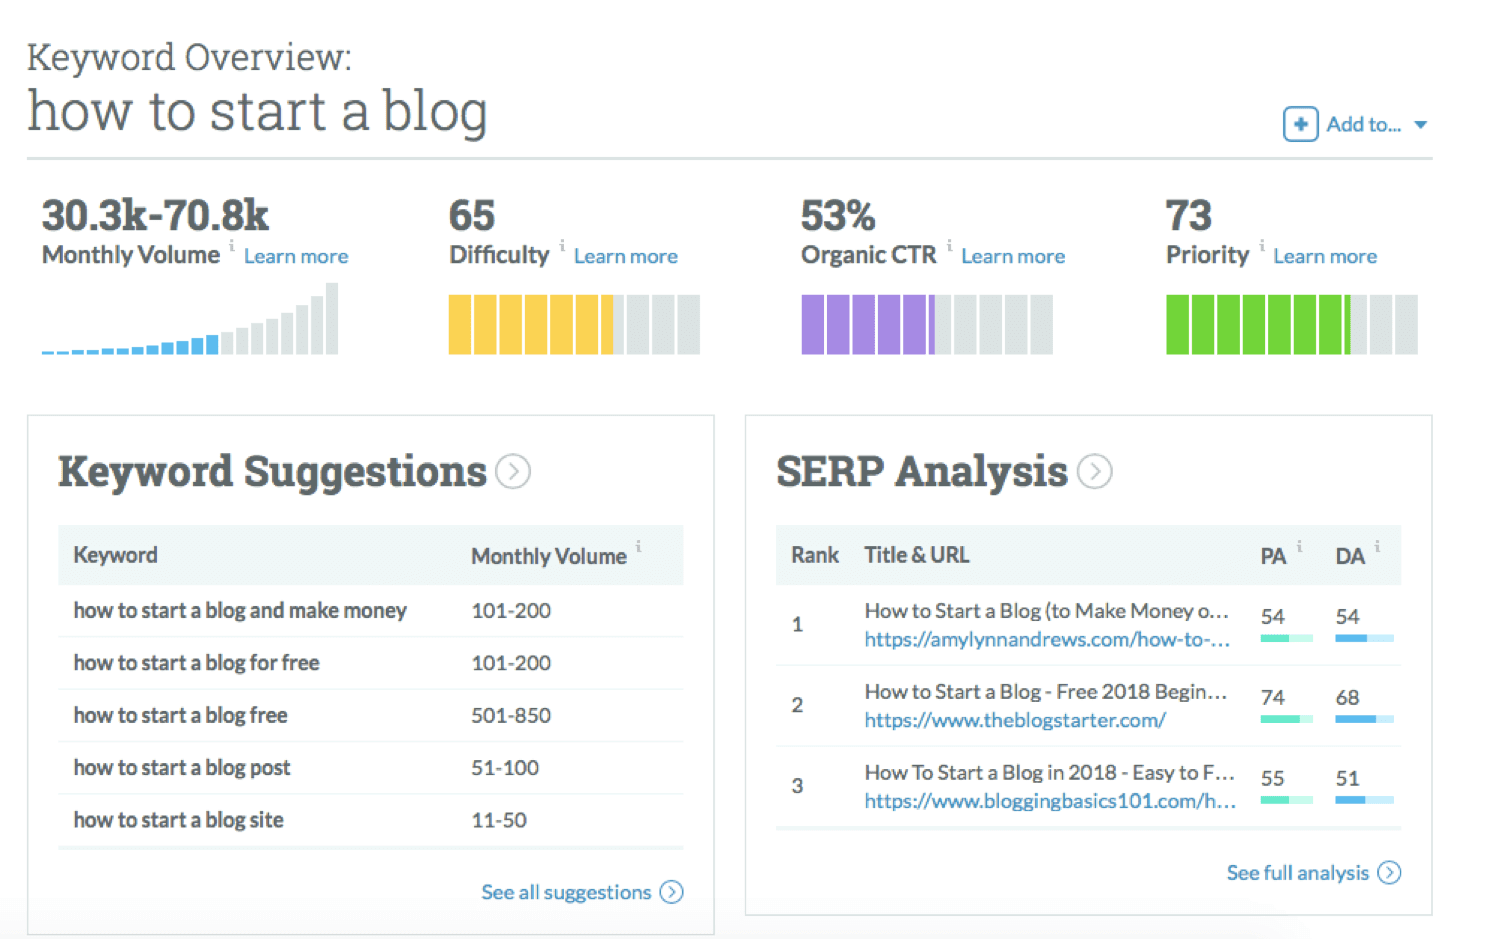Viewport: 1500px width, 939px height.
Task: Open Learn more for Difficulty
Action: (x=626, y=257)
